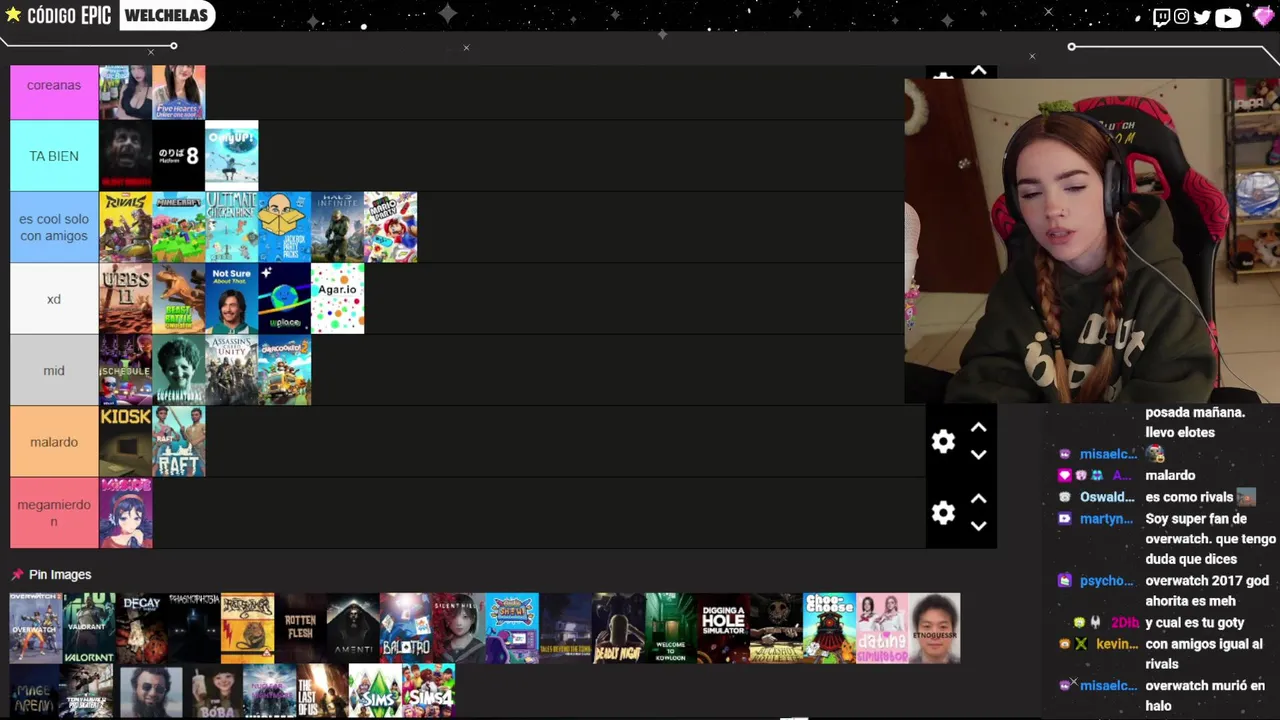Pick the Buckshot Roulette image
The width and height of the screenshot is (1280, 720).
tap(776, 628)
